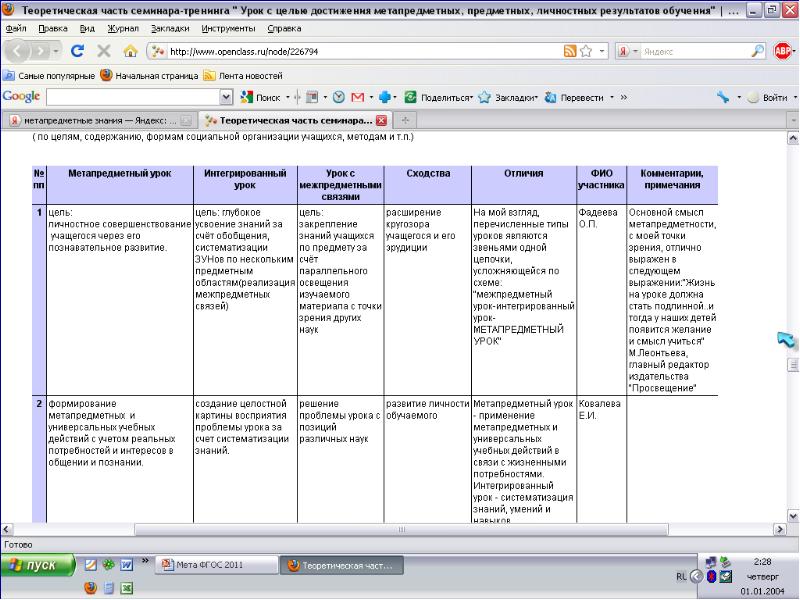Bookmark this page with the star icon
This screenshot has width=800, height=600.
586,50
